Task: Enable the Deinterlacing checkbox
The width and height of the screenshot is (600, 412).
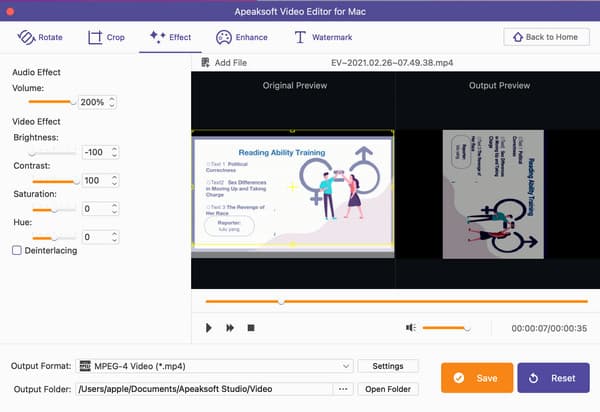Action: (x=17, y=251)
